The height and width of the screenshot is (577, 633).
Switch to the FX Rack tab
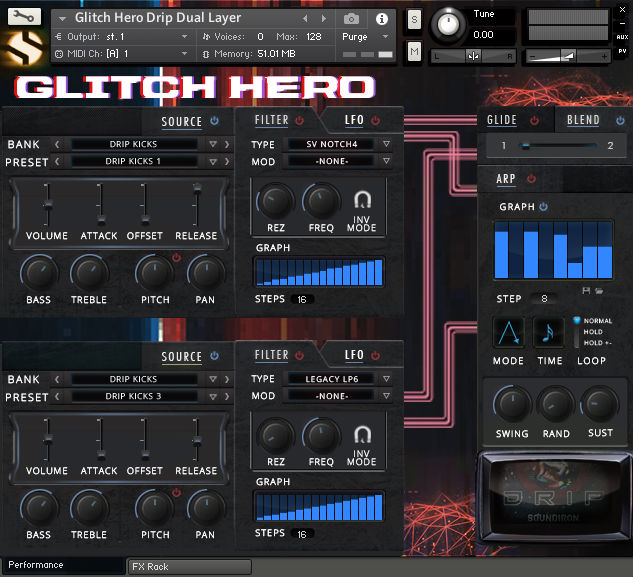189,567
